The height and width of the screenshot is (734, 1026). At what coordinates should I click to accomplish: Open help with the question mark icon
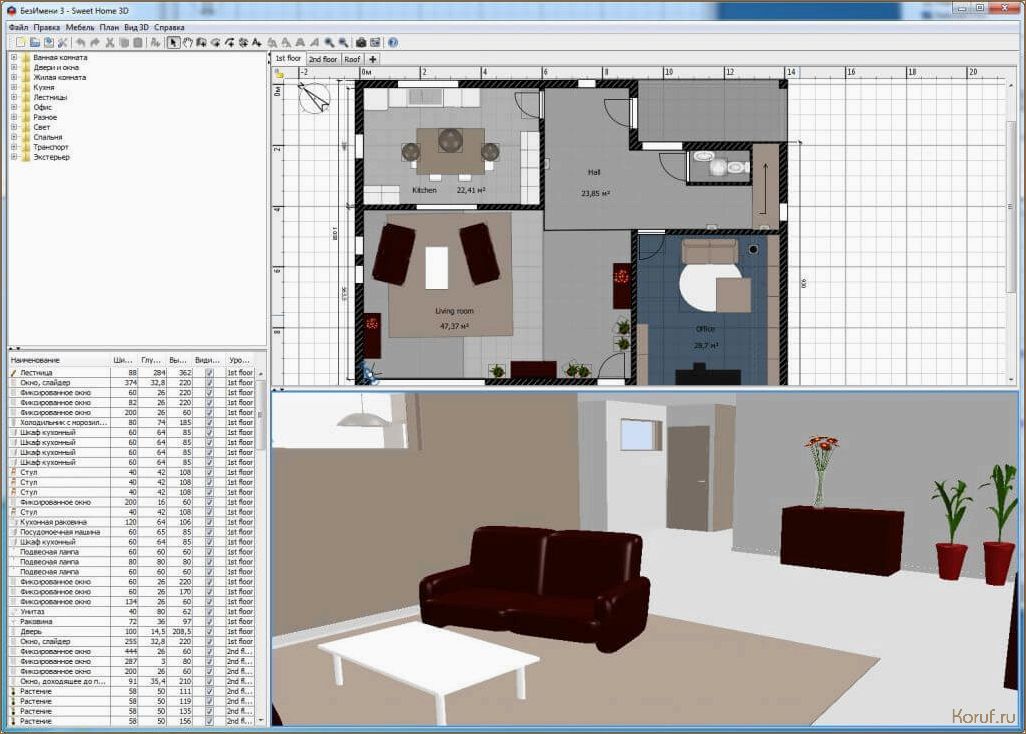tap(393, 43)
